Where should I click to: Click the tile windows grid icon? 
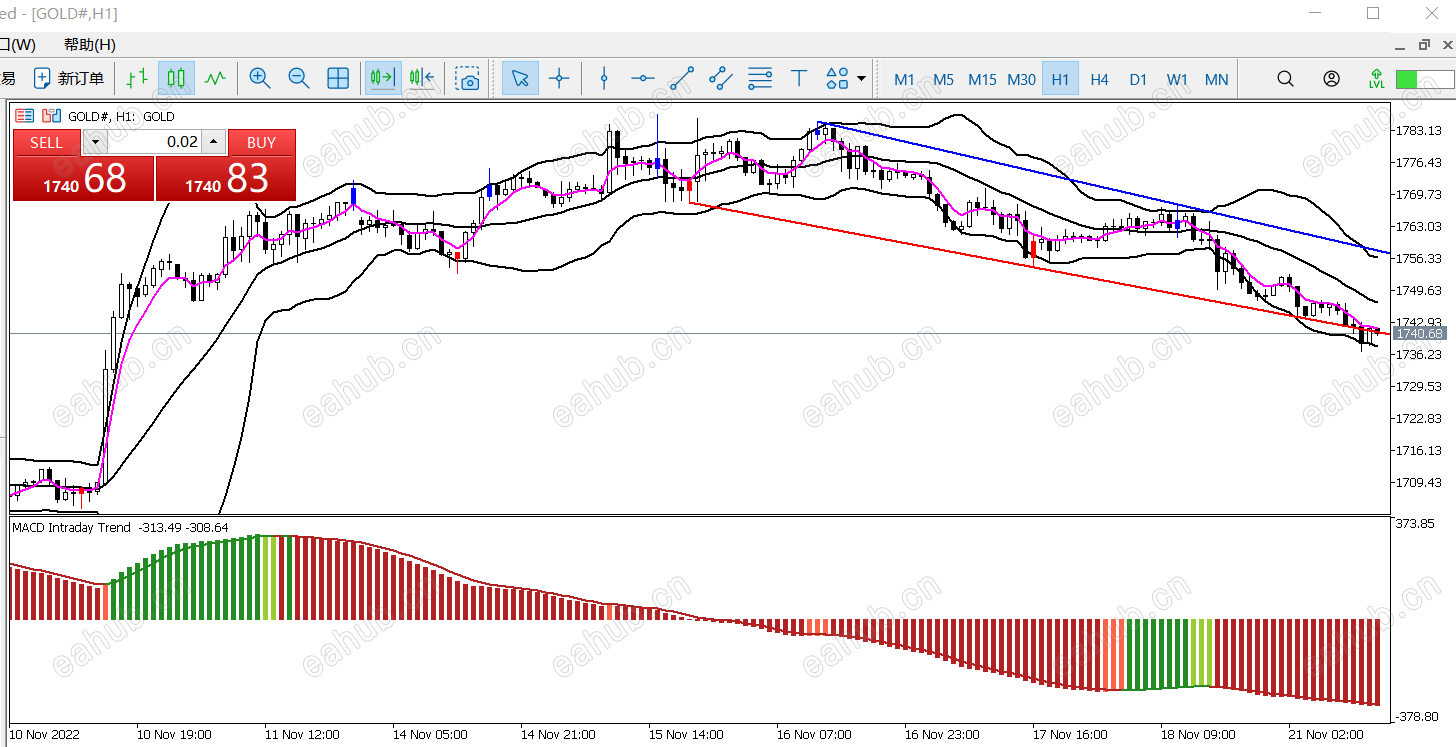click(338, 78)
